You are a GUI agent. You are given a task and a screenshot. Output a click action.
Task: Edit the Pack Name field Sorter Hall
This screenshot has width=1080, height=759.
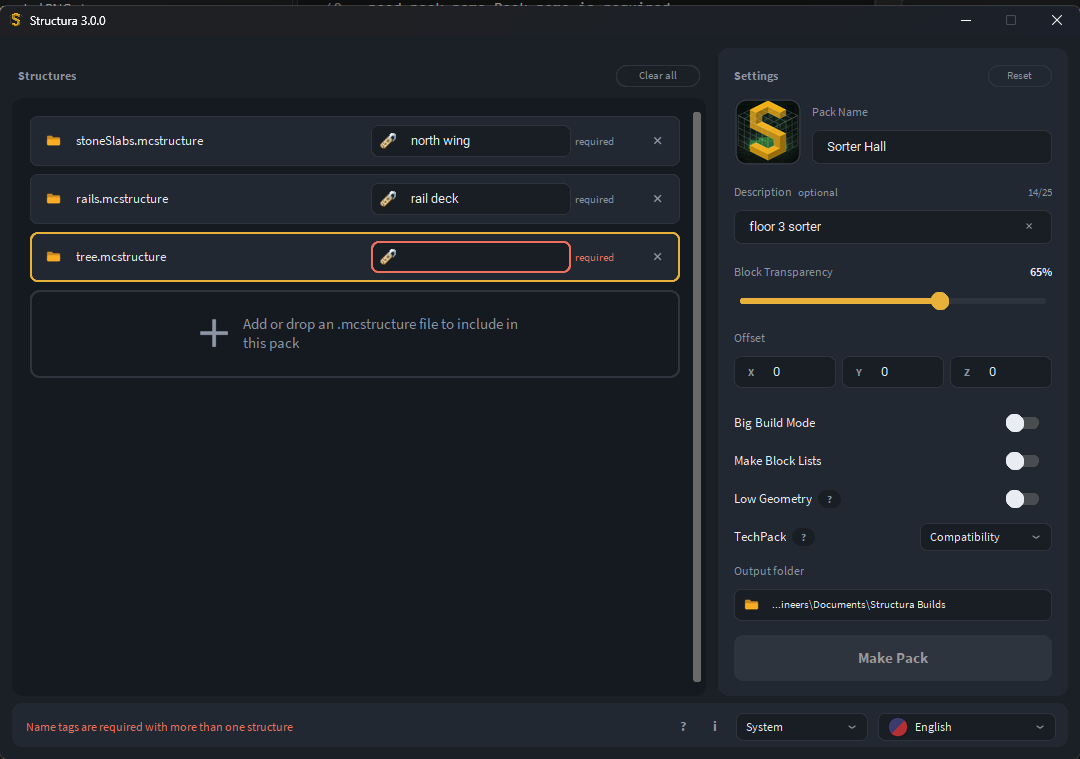click(x=932, y=147)
